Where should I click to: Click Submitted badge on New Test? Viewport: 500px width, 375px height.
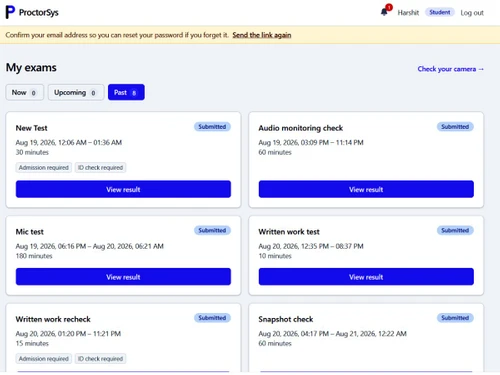pyautogui.click(x=212, y=127)
